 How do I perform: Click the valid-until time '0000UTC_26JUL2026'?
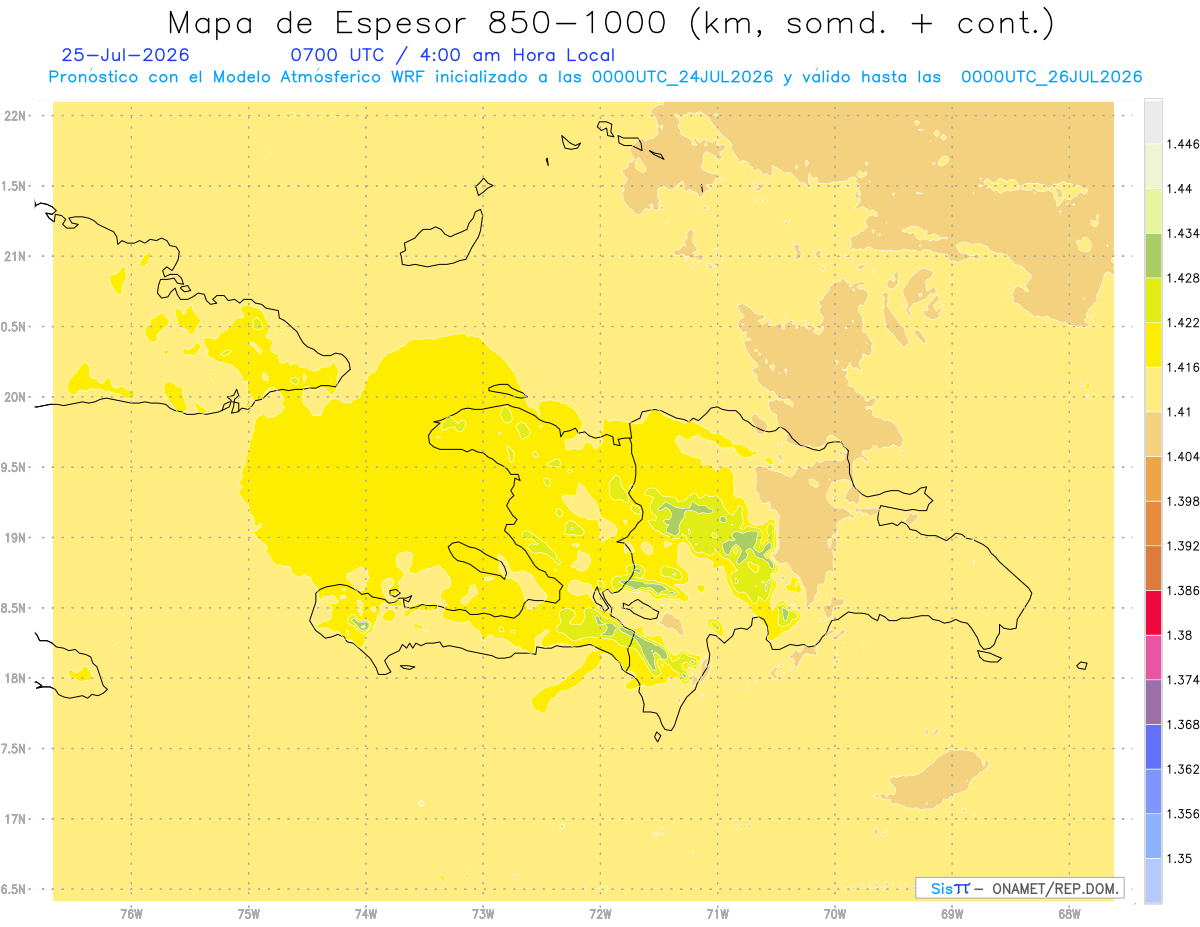pyautogui.click(x=1051, y=77)
